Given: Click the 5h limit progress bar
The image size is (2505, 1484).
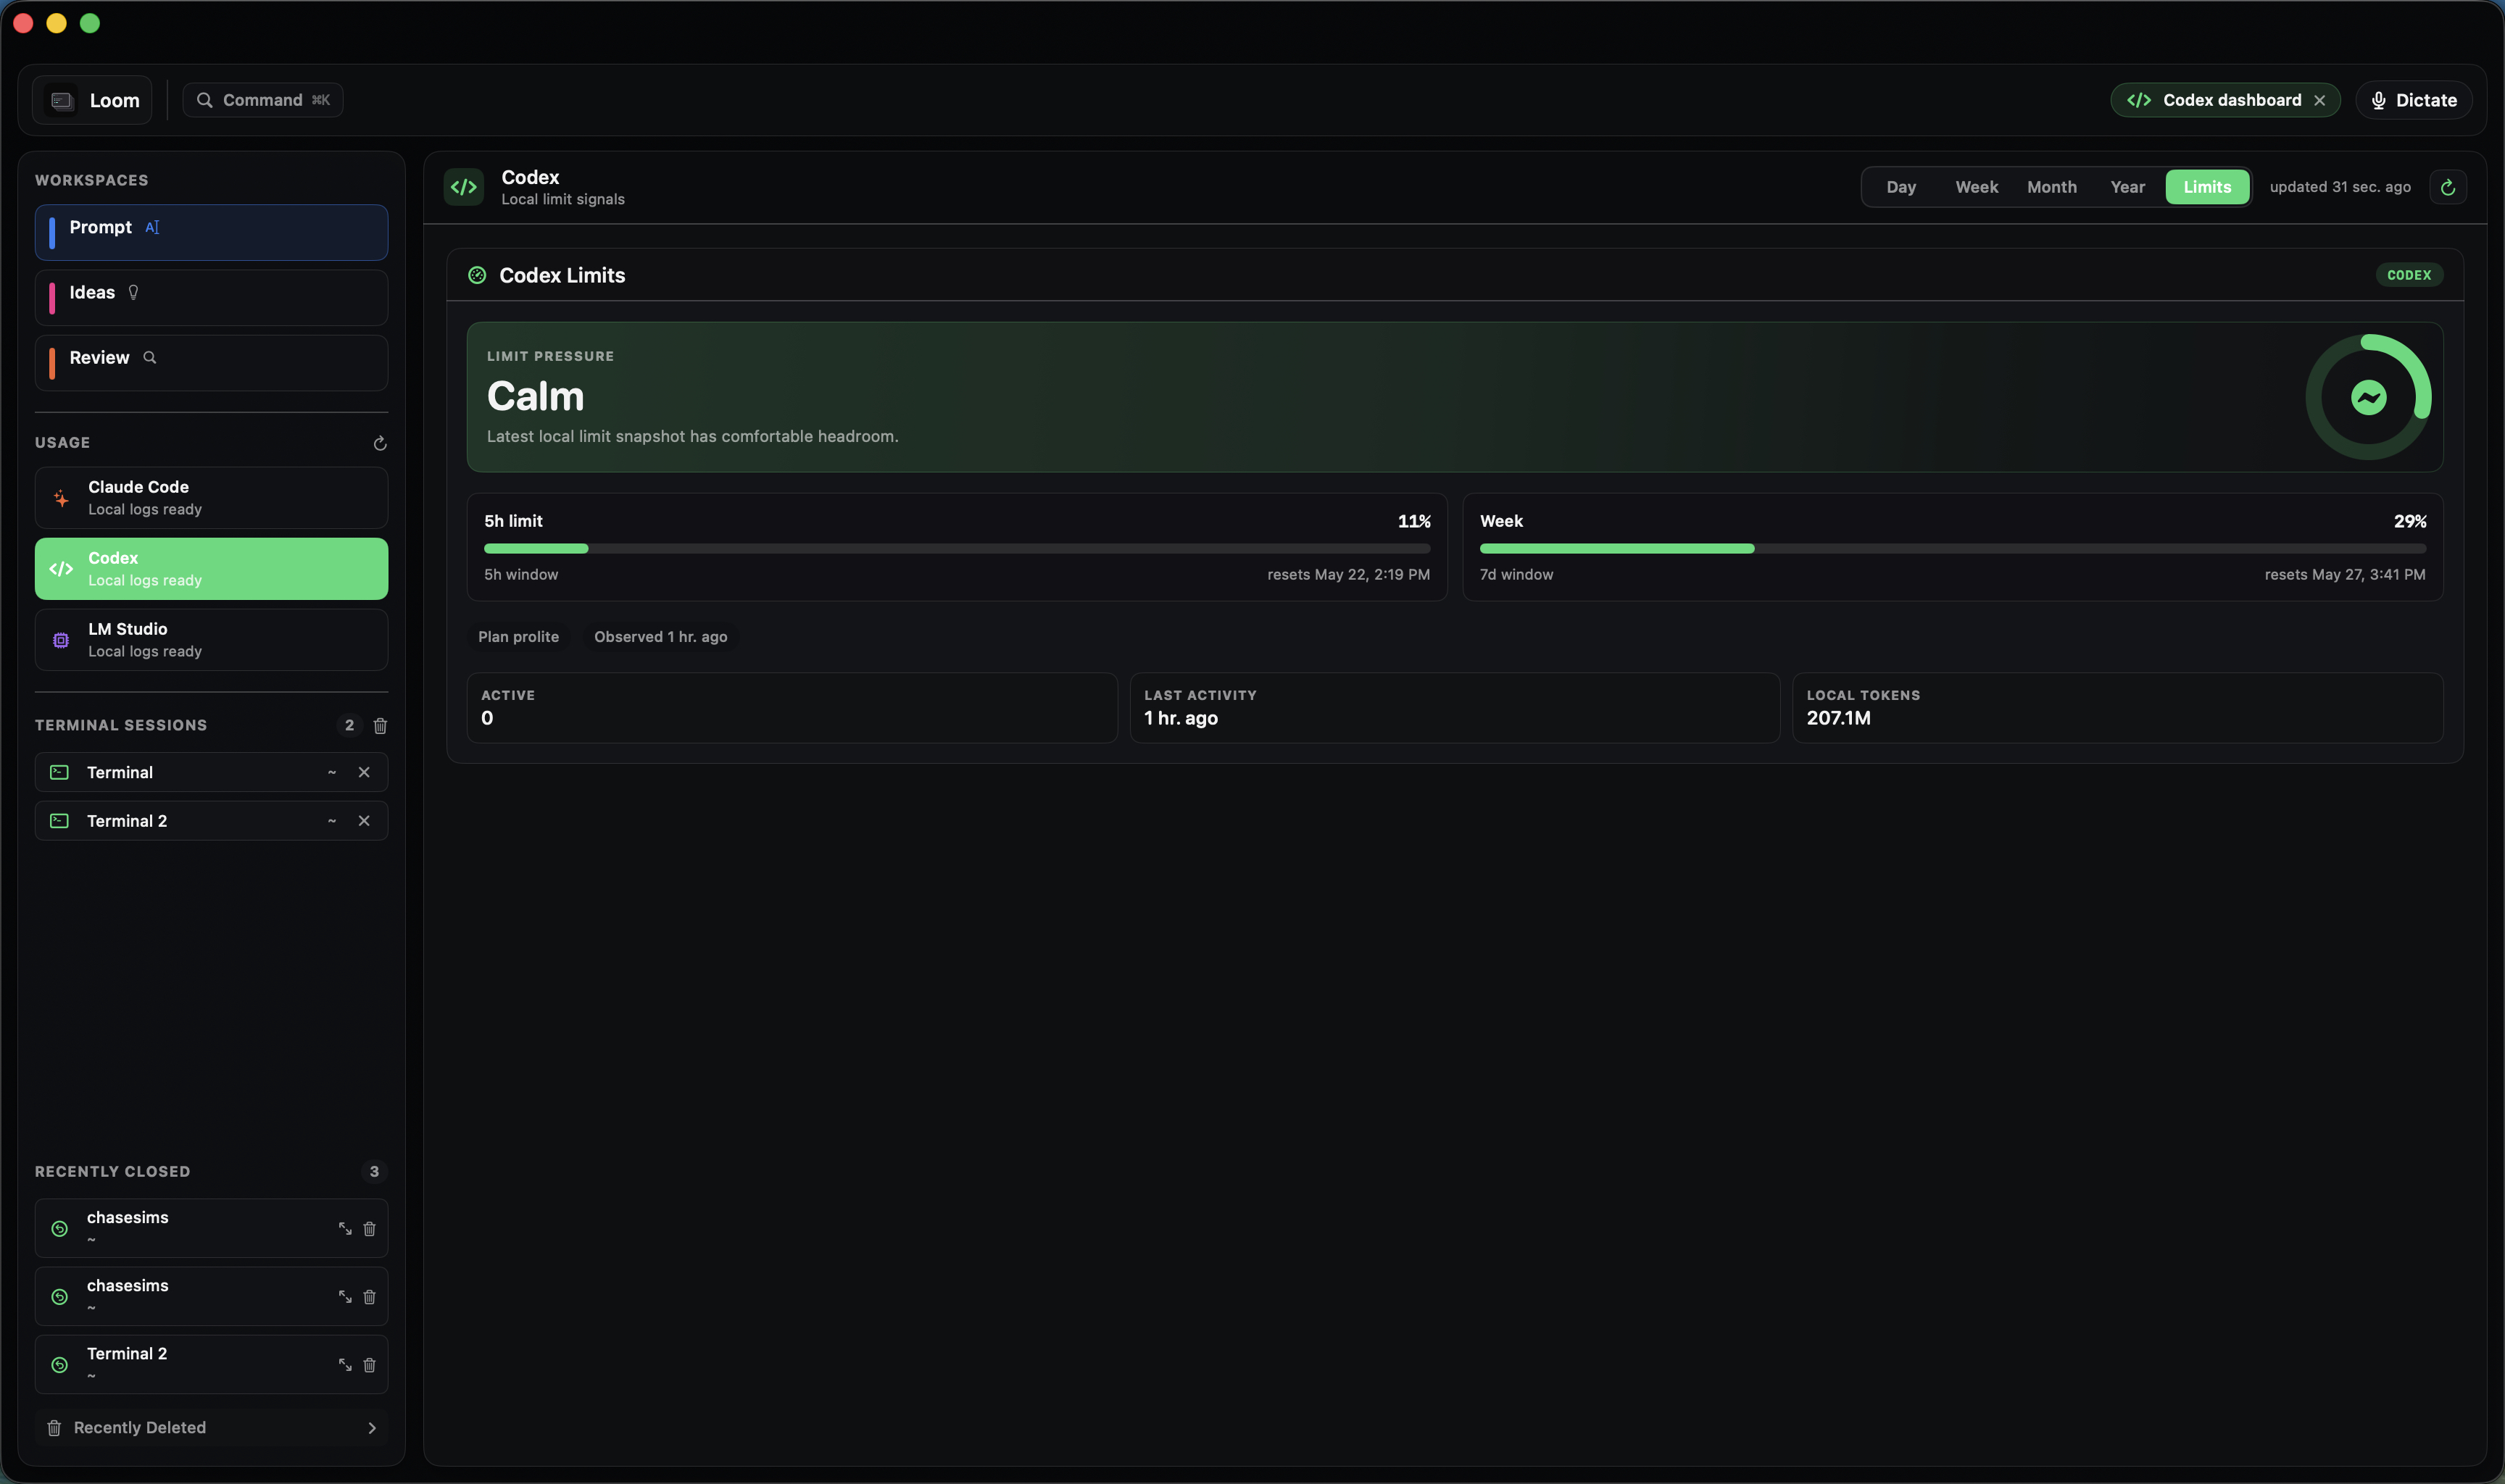Looking at the screenshot, I should tap(957, 548).
